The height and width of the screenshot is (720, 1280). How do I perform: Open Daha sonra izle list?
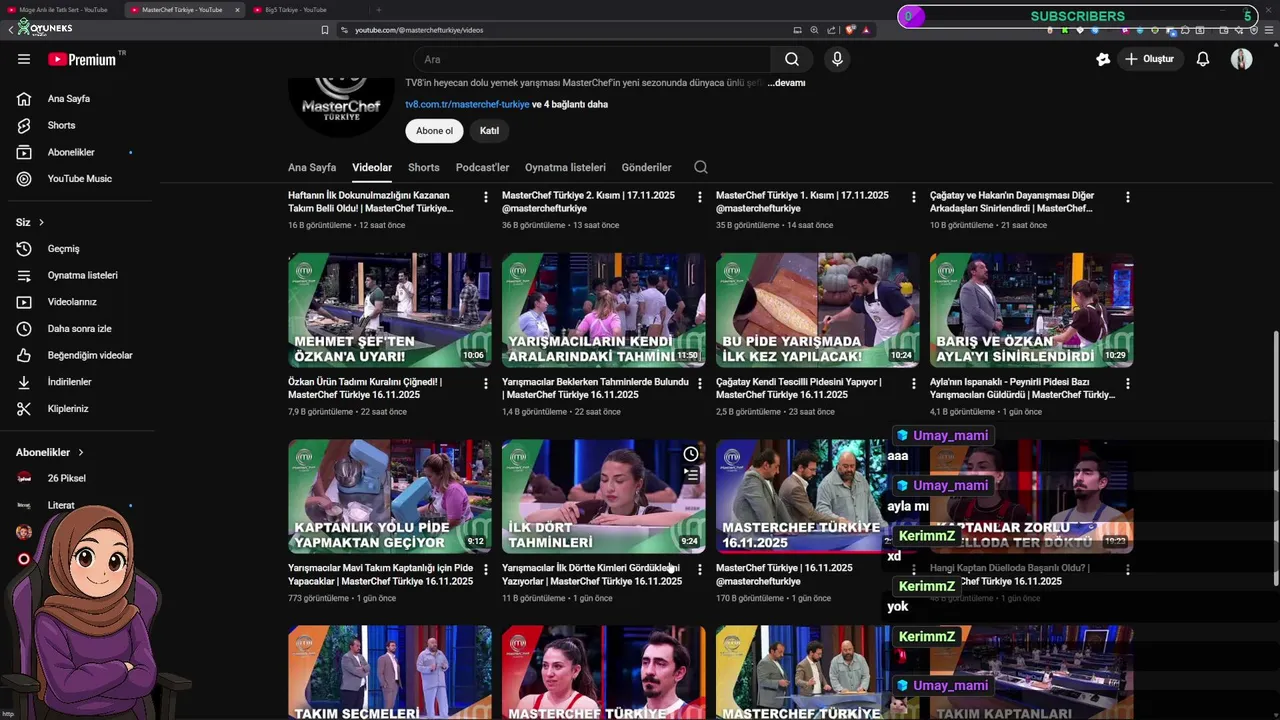click(x=80, y=328)
